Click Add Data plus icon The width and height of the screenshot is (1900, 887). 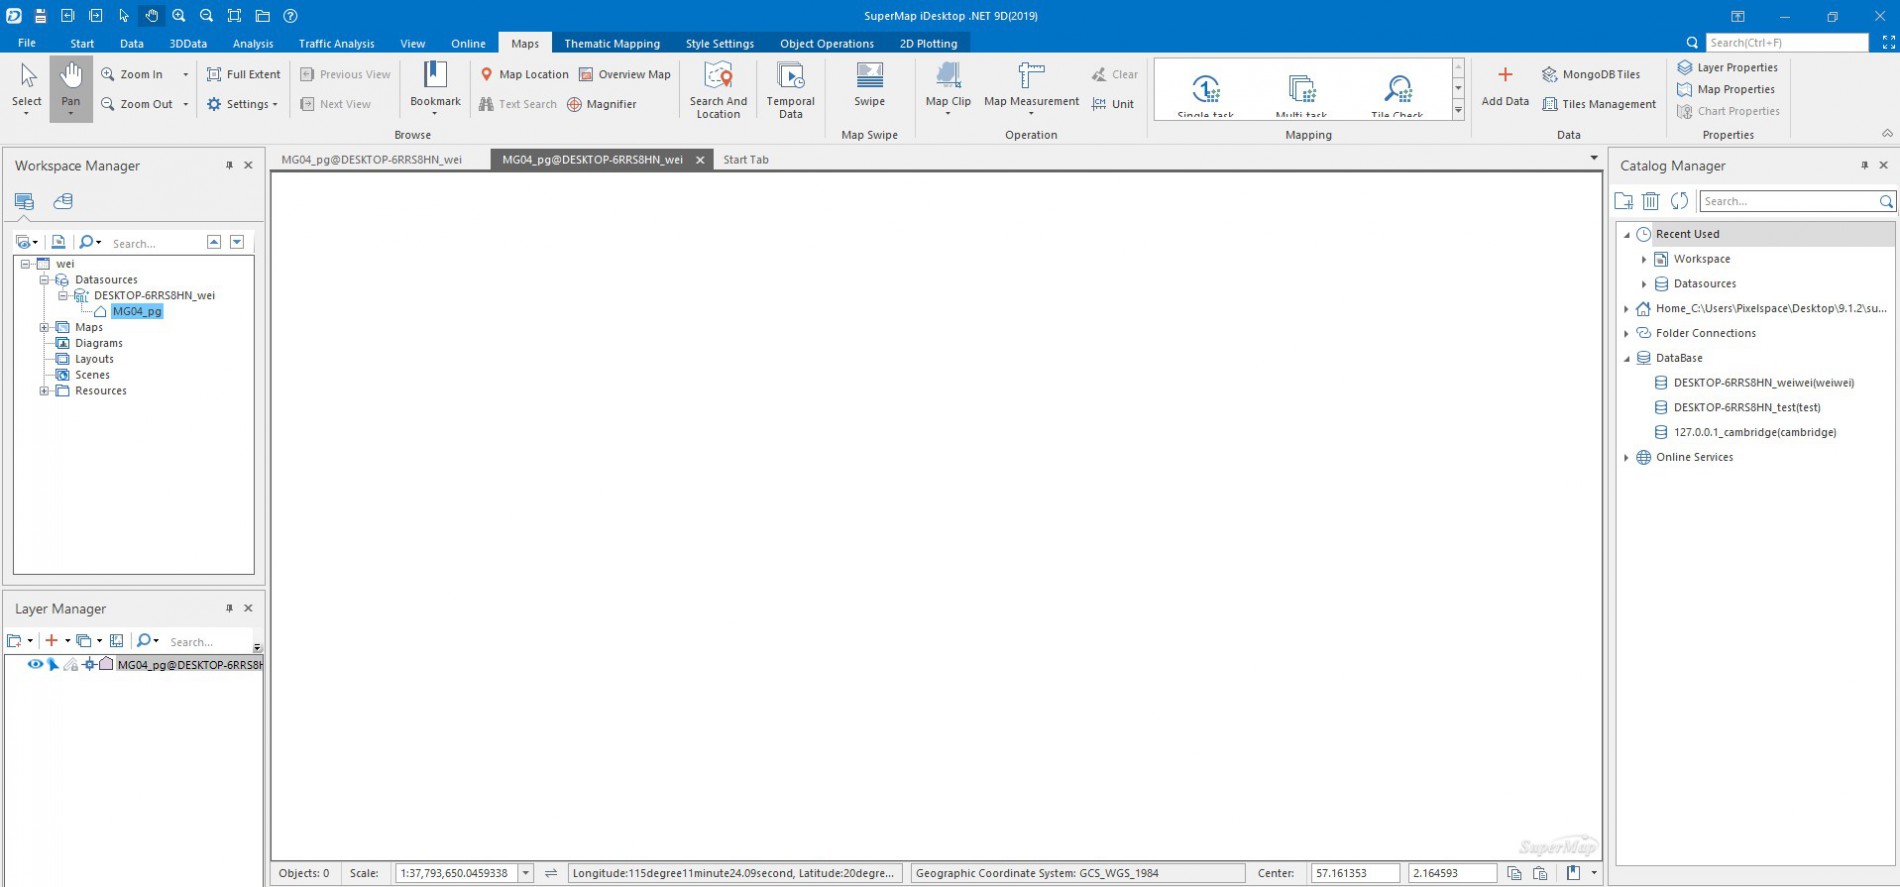tap(1505, 85)
